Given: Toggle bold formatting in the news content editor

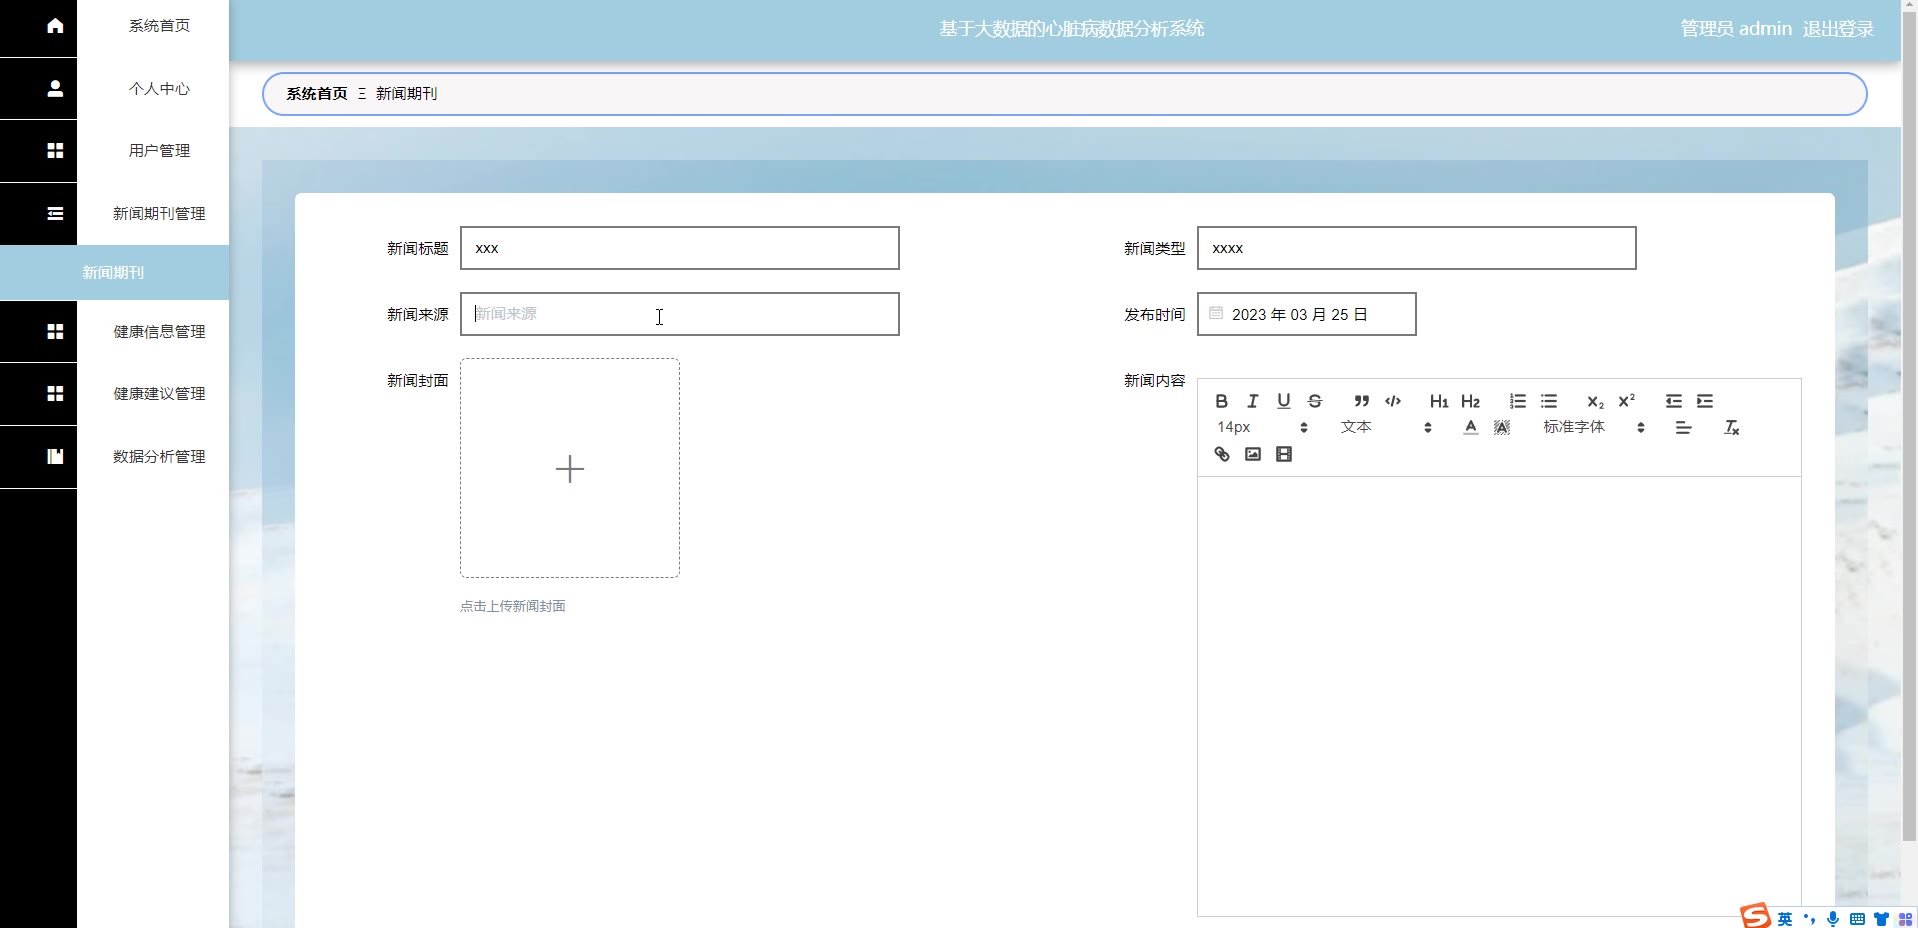Looking at the screenshot, I should [x=1221, y=401].
